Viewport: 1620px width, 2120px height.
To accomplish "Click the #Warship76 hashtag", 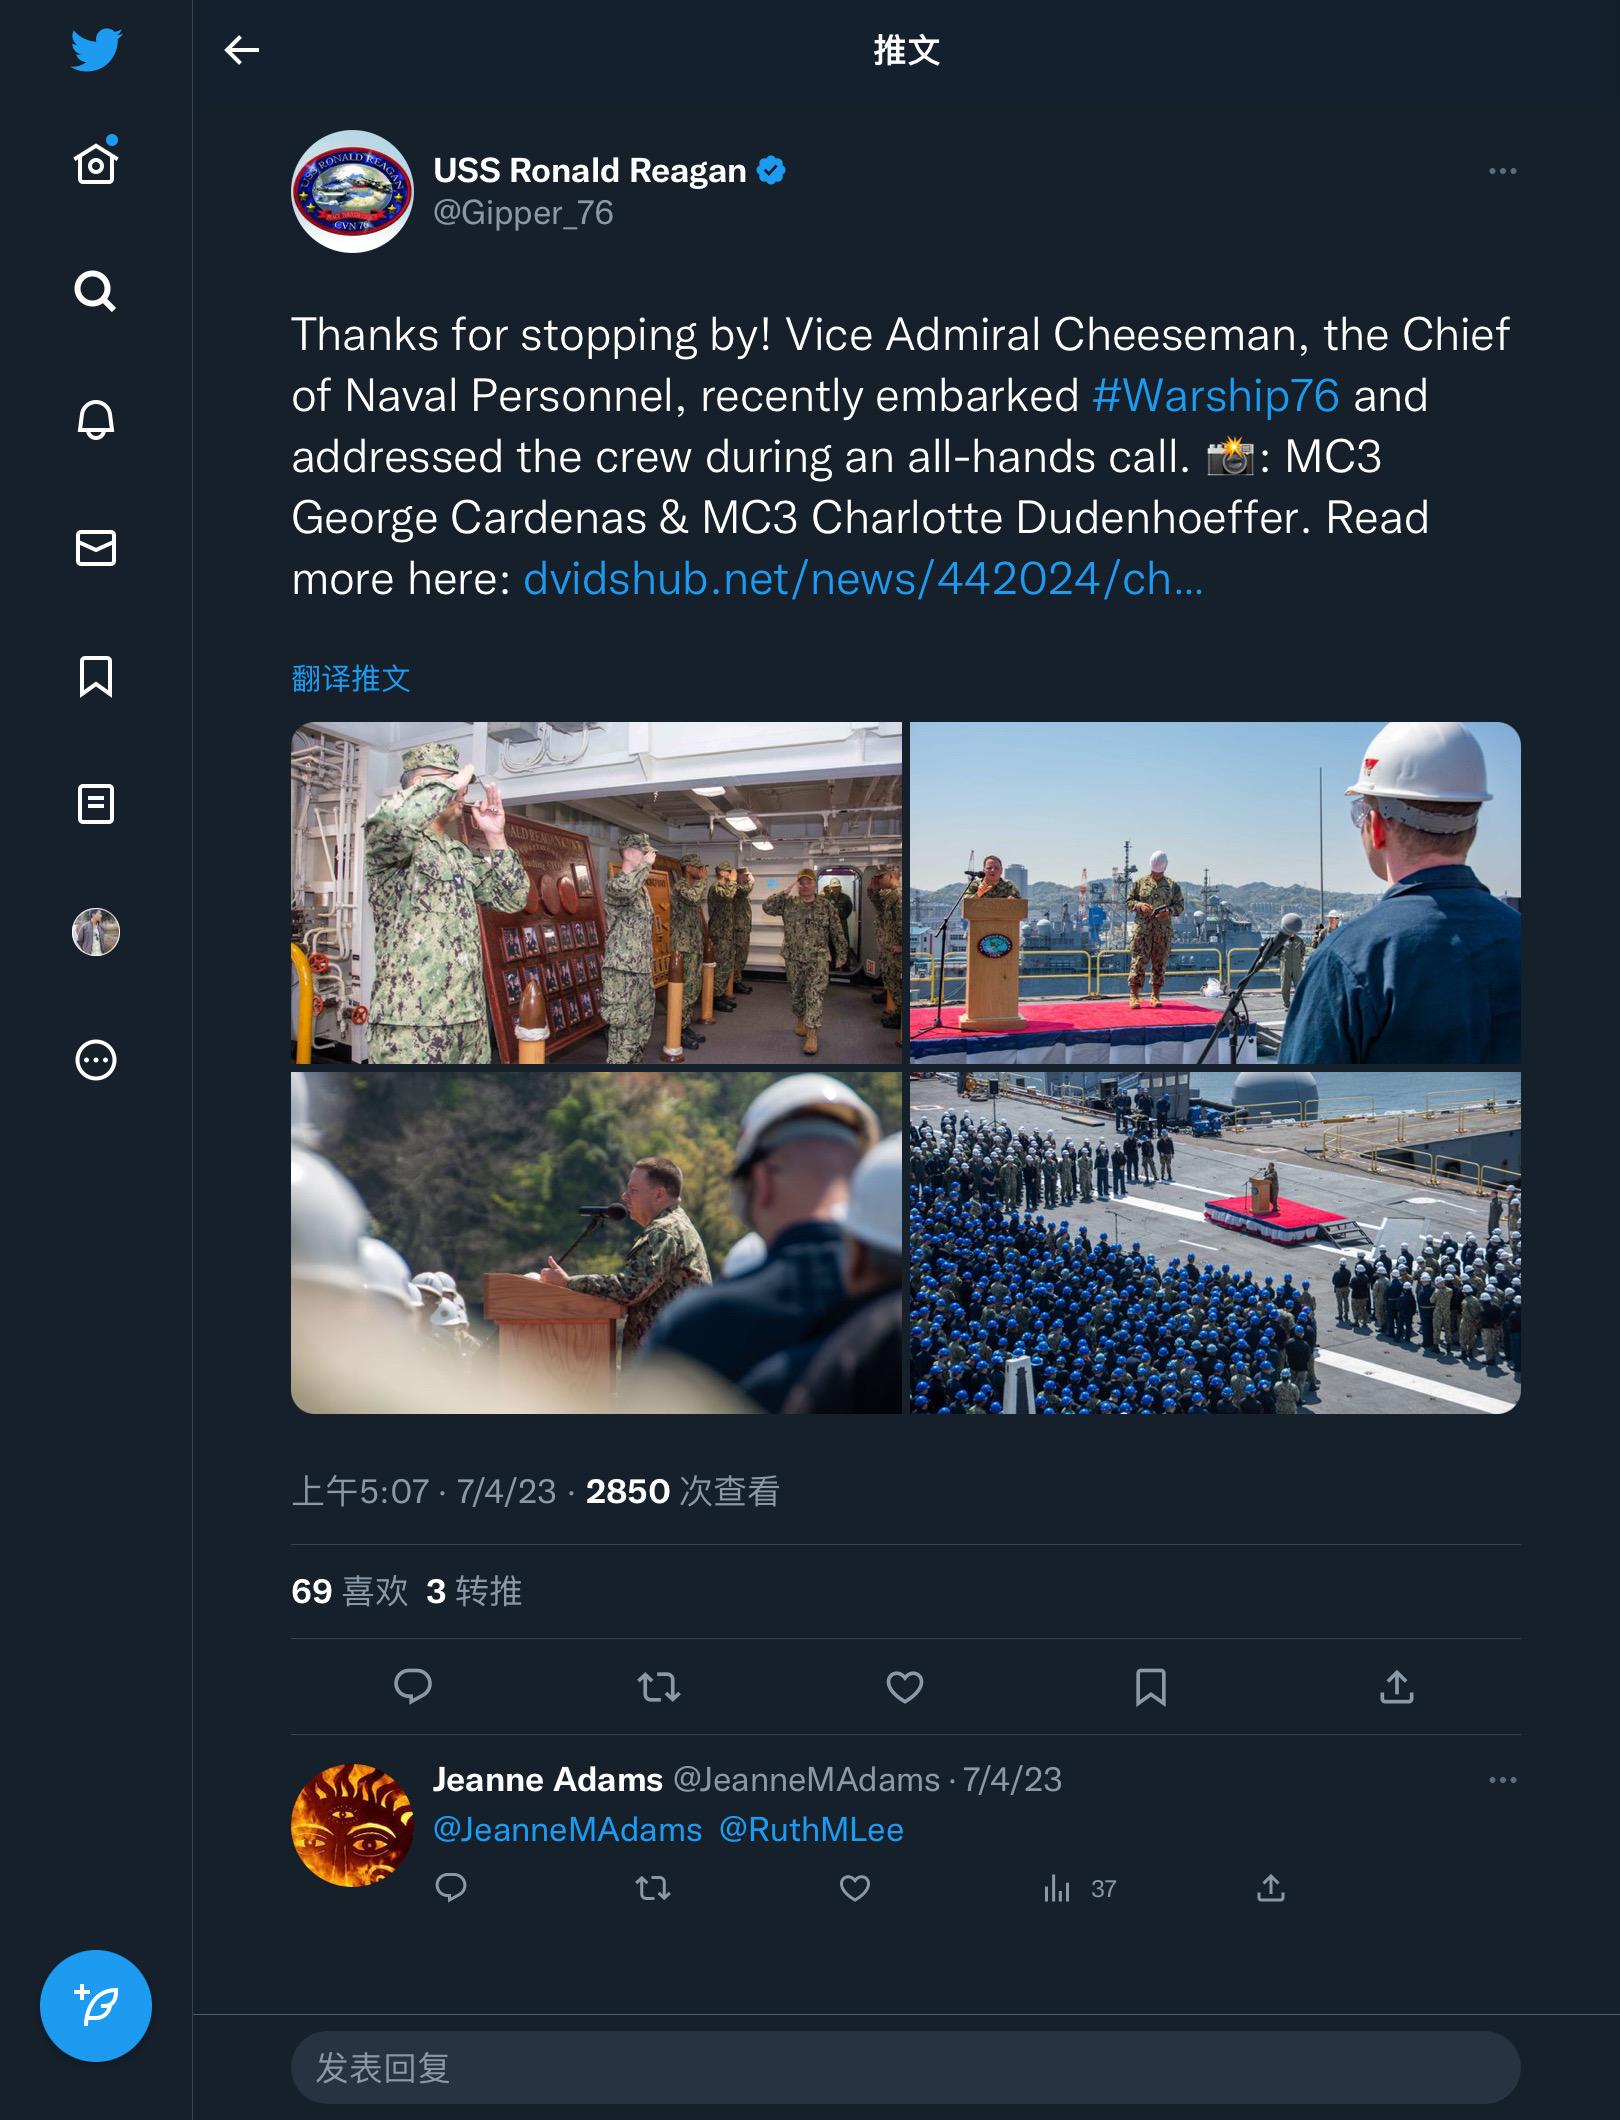I will click(x=1215, y=396).
